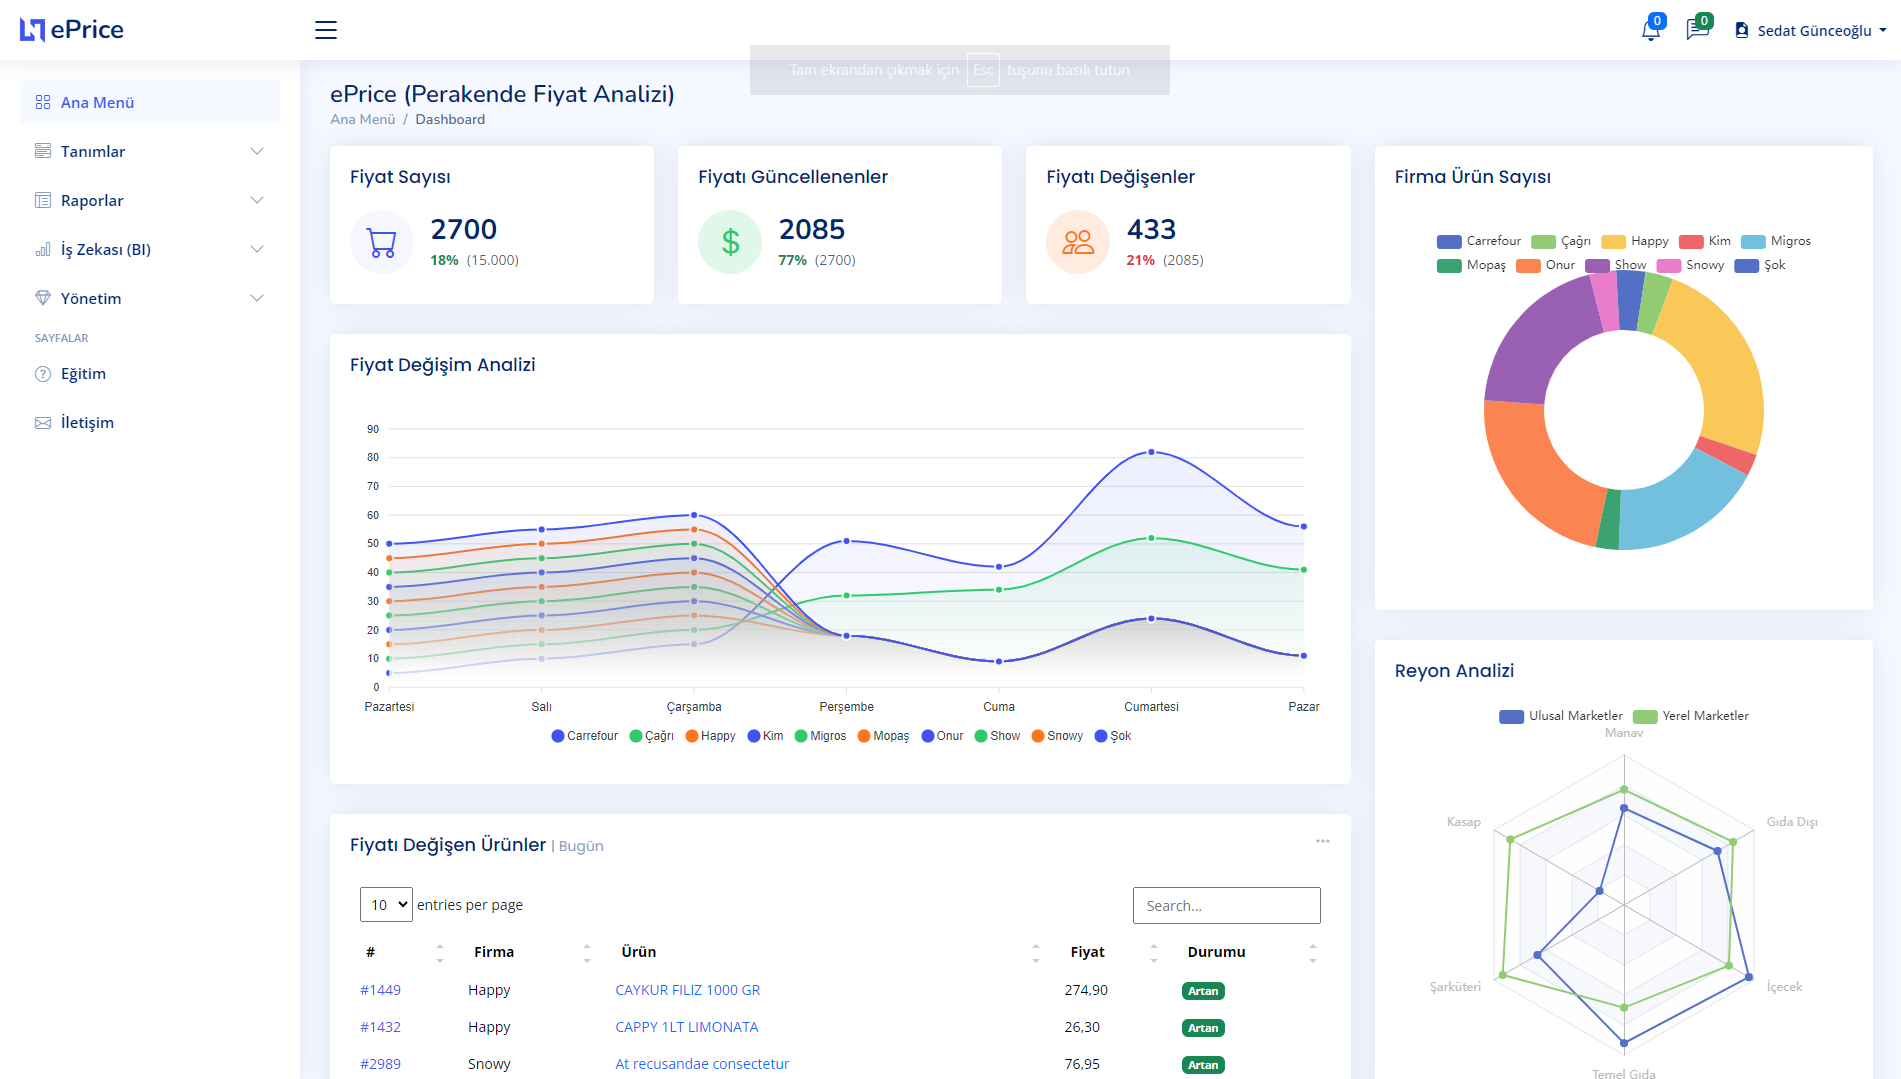Click the İş Zekası chevron arrow
Viewport: 1901px width, 1079px height.
pyautogui.click(x=257, y=249)
